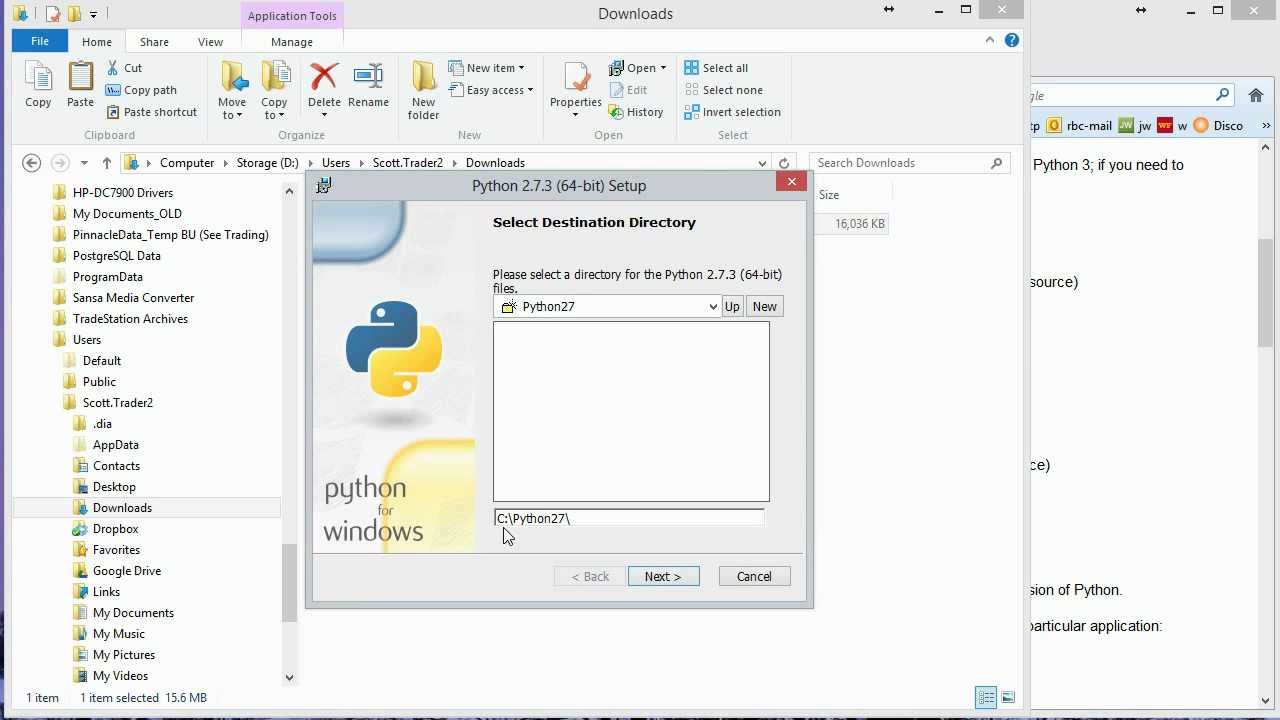Click Next in Python setup
This screenshot has height=720, width=1280.
[x=663, y=576]
